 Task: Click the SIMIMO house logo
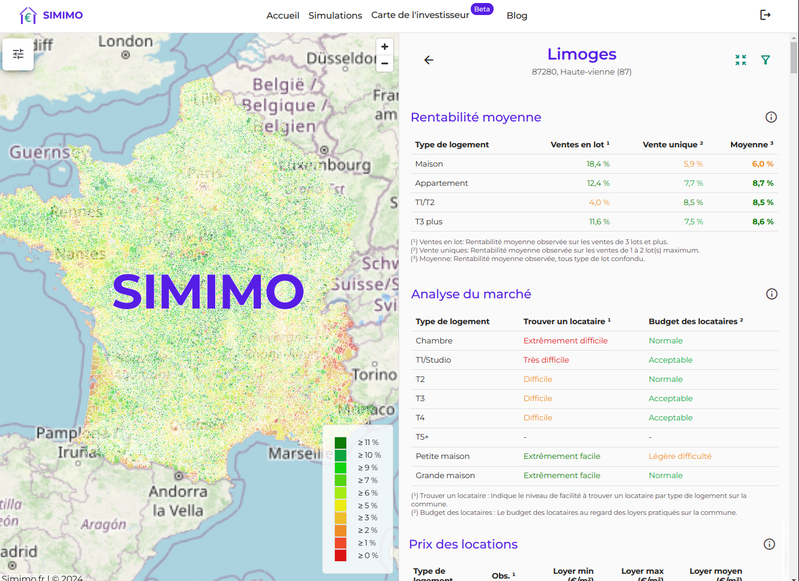point(28,15)
